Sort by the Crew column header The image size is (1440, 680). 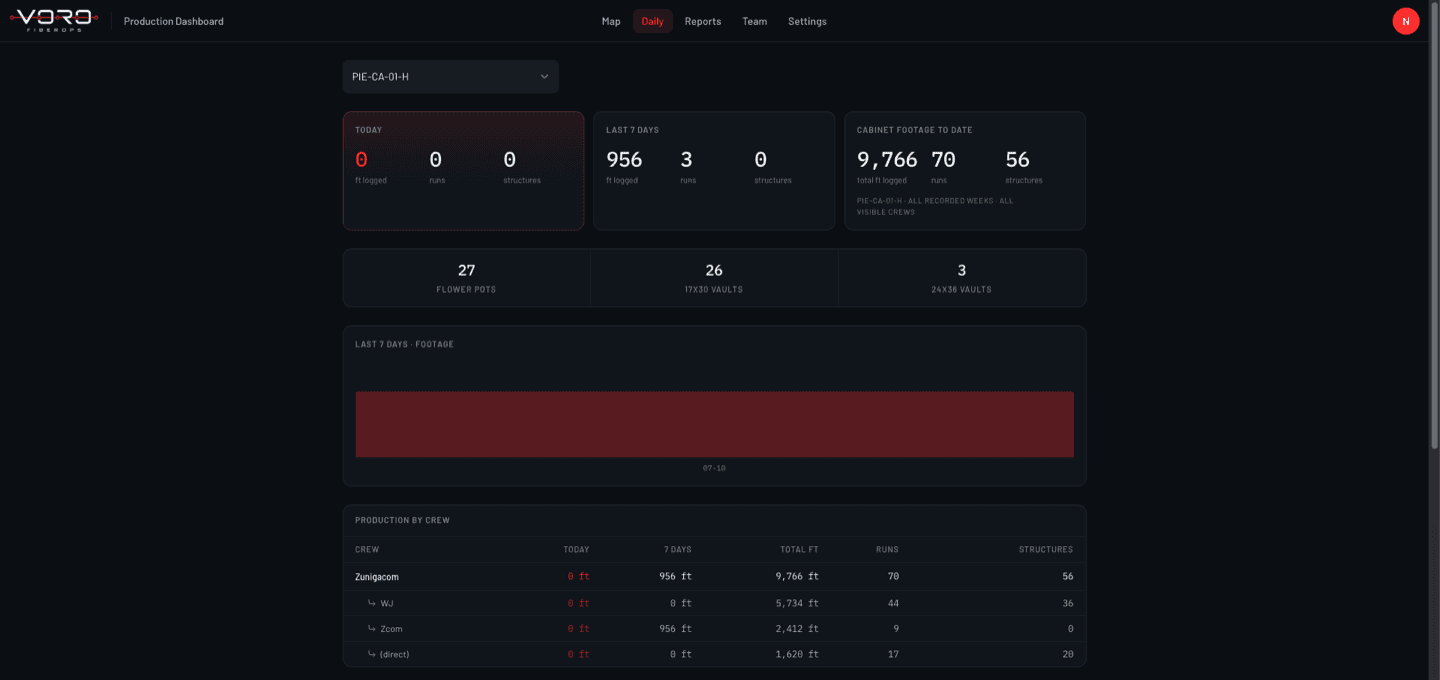(x=367, y=549)
